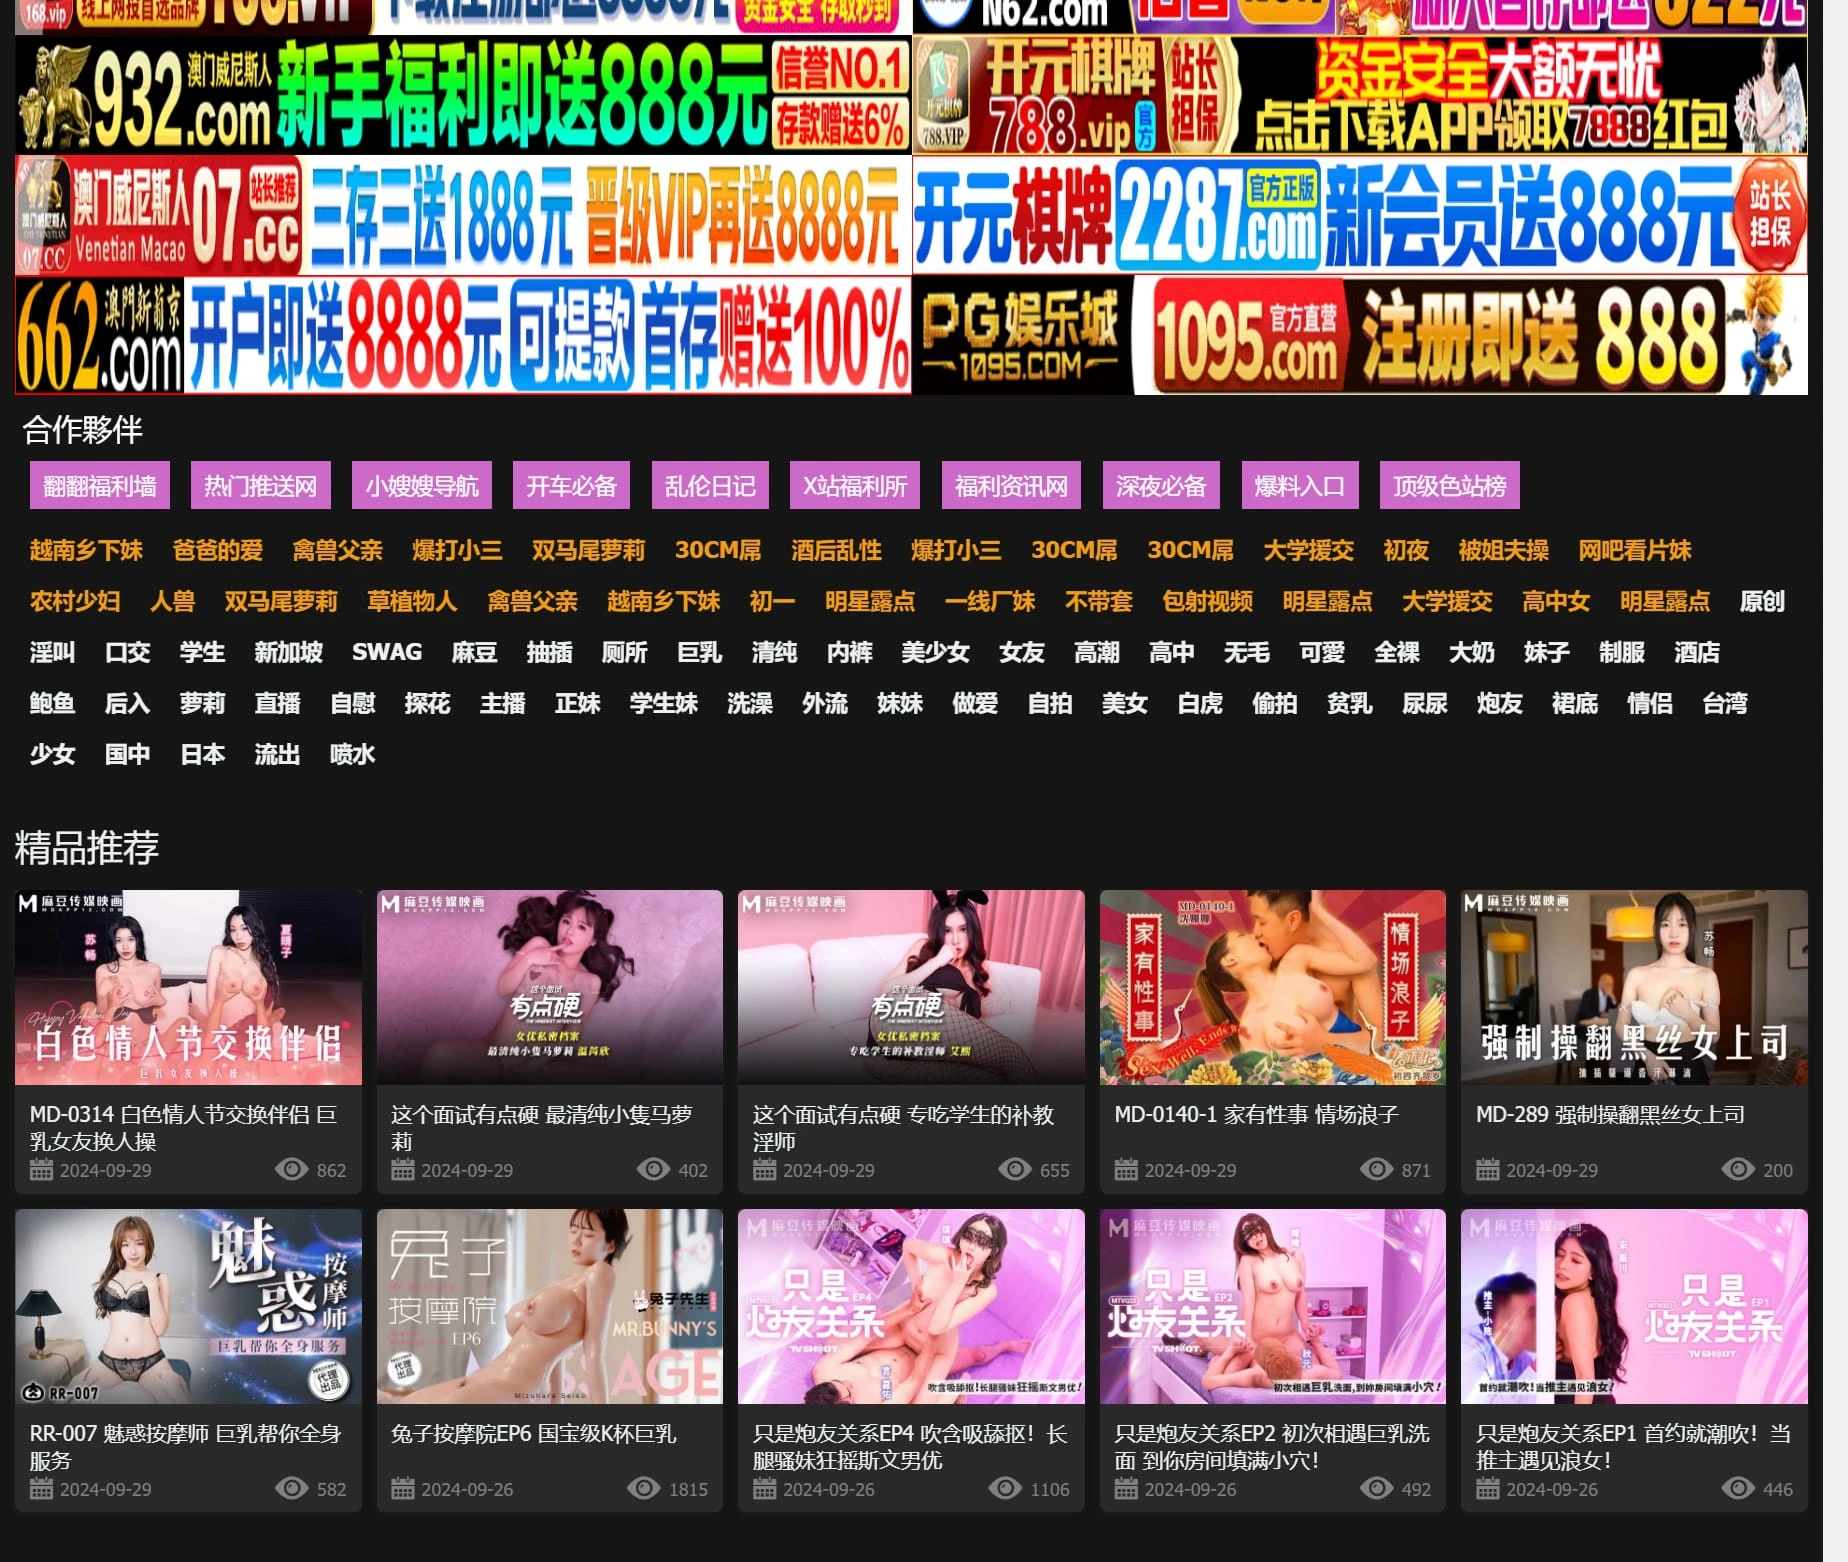This screenshot has height=1562, width=1848.
Task: Open the 日本 tag link
Action: click(202, 754)
